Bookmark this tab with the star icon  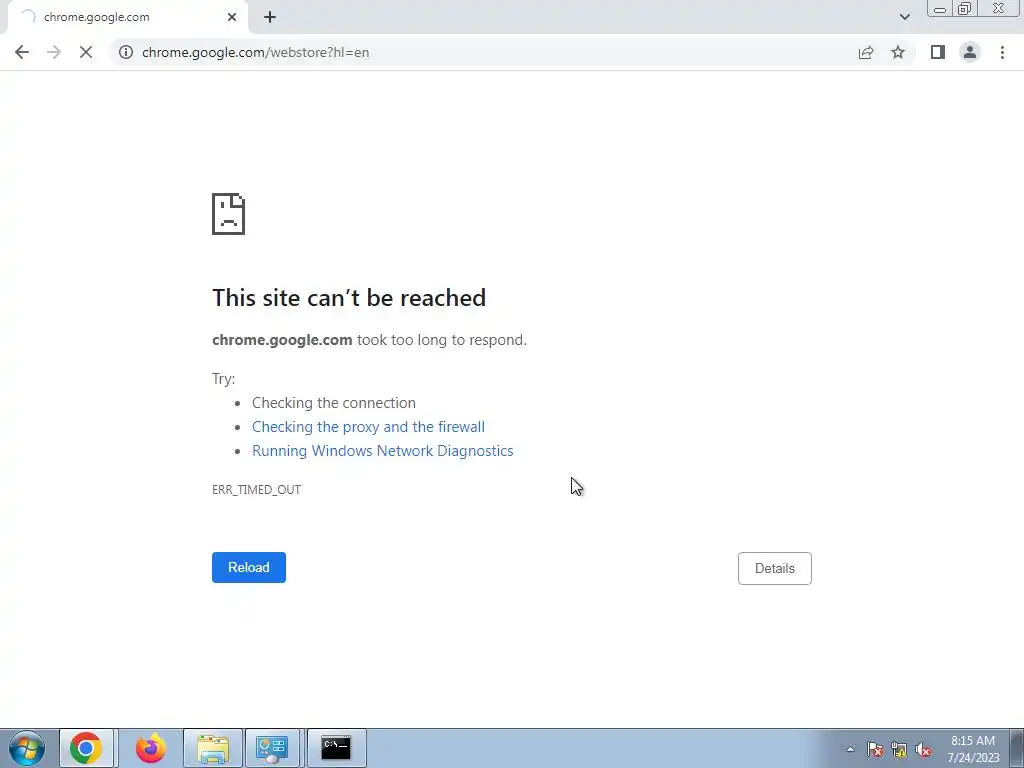[x=898, y=52]
